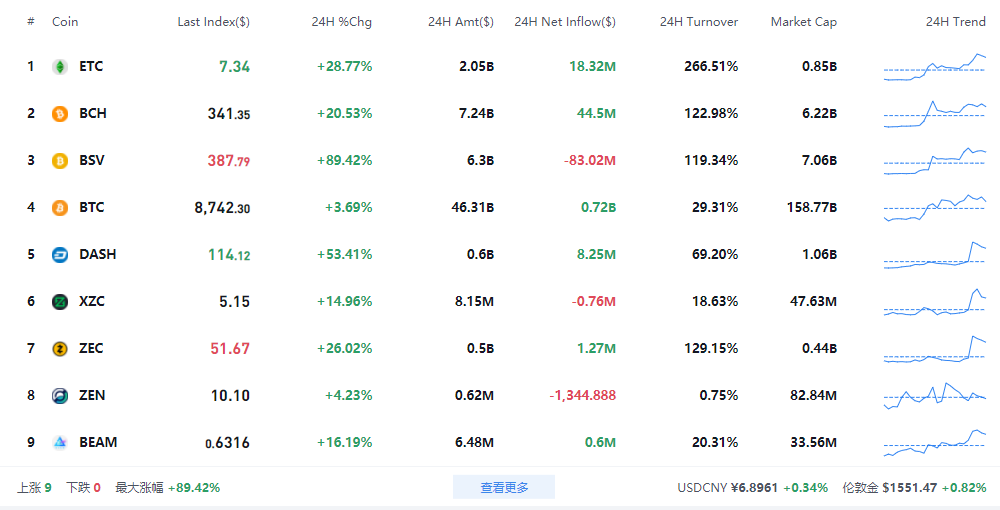This screenshot has height=510, width=1000.
Task: Click BSV change value +89.42% in table
Action: [344, 161]
